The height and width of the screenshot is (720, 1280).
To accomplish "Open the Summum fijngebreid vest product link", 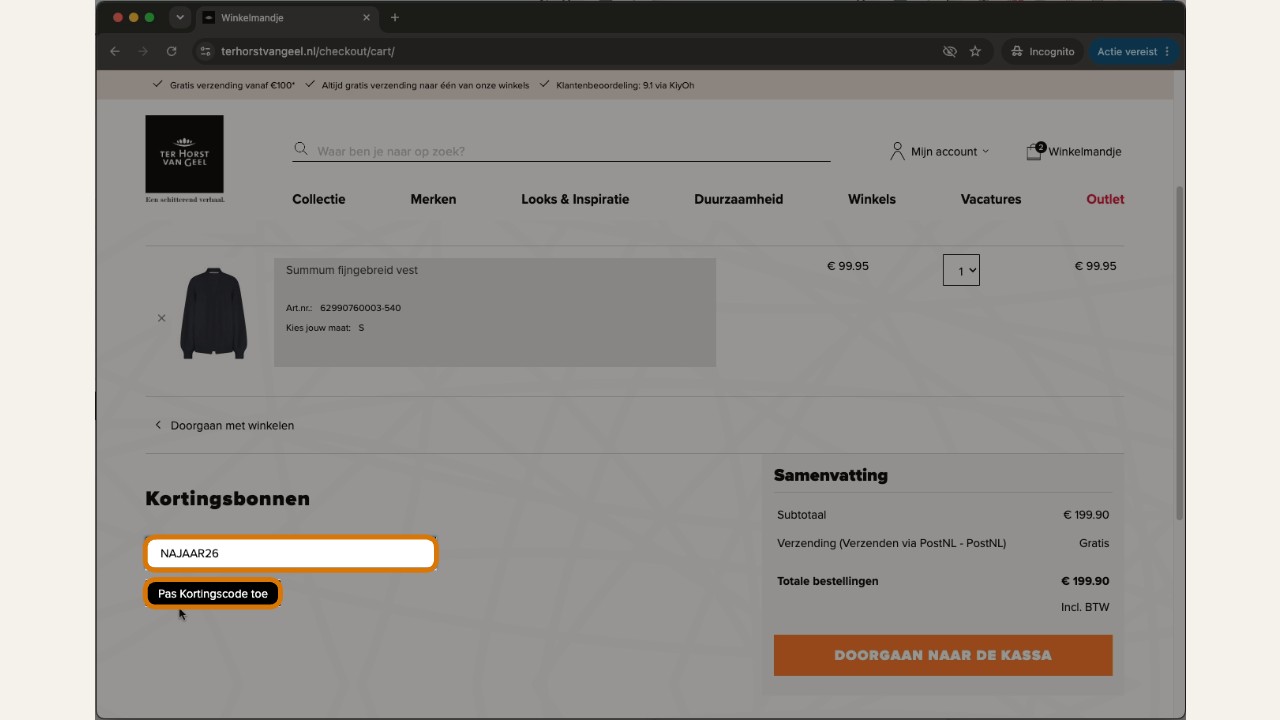I will 352,270.
